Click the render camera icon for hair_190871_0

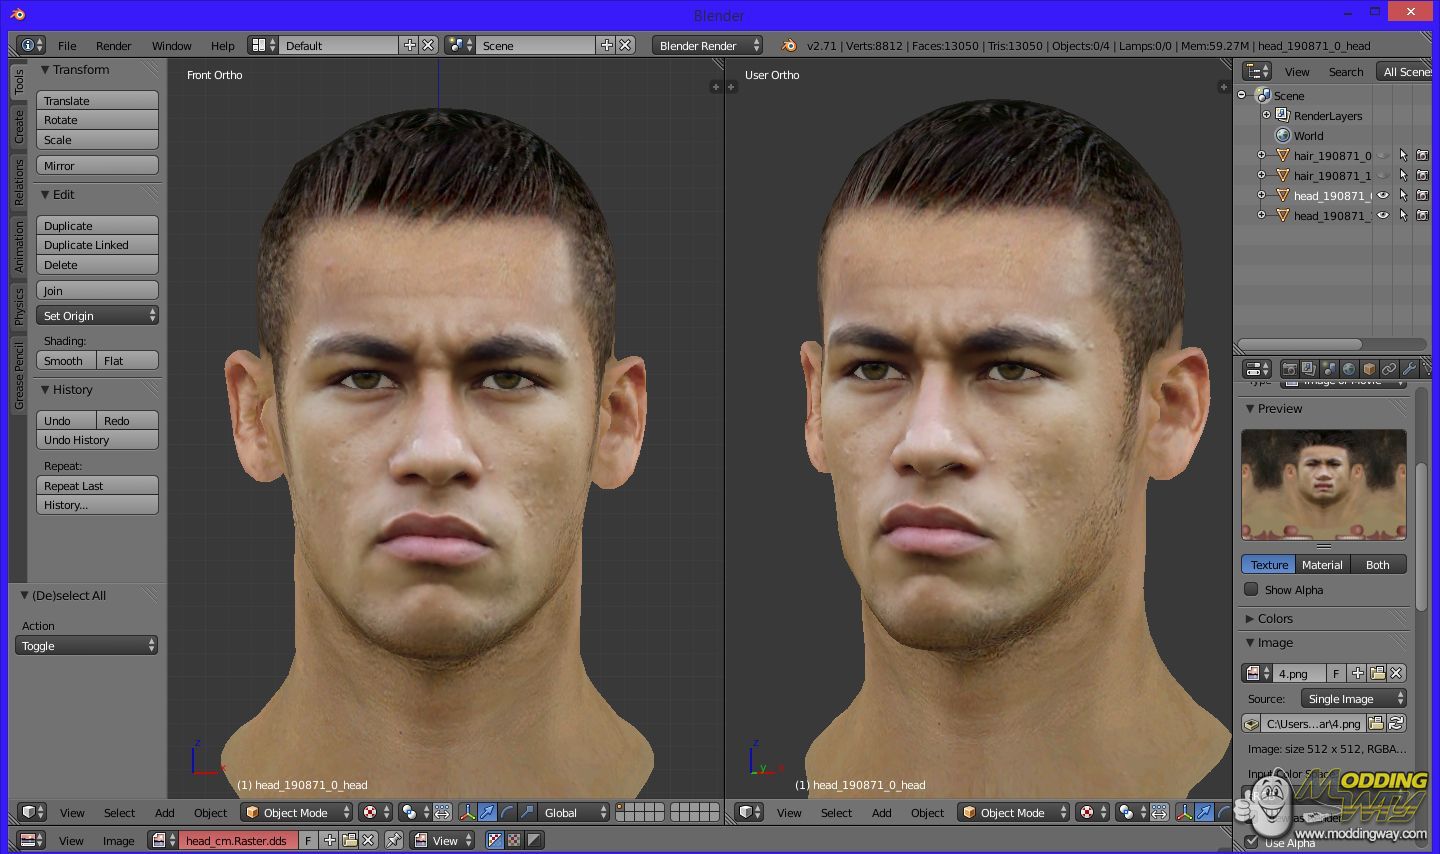(1422, 155)
